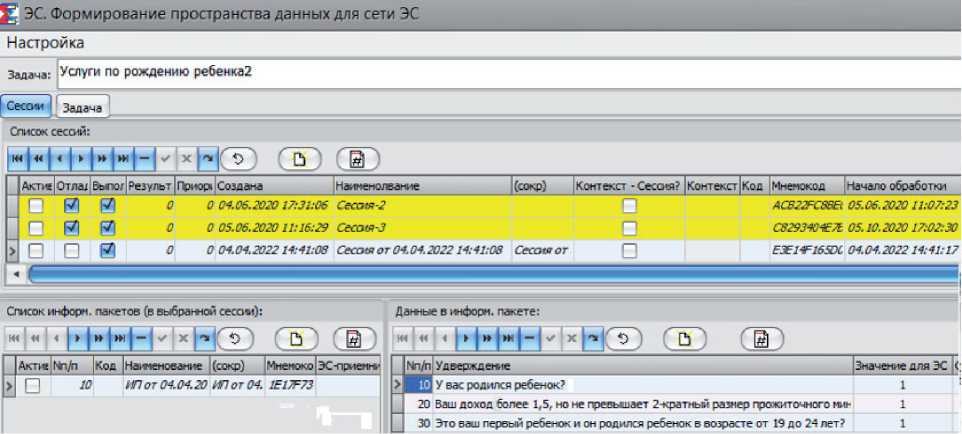Image resolution: width=962 pixels, height=434 pixels.
Task: Jump to last record in packet data toolbar
Action: click(x=509, y=338)
